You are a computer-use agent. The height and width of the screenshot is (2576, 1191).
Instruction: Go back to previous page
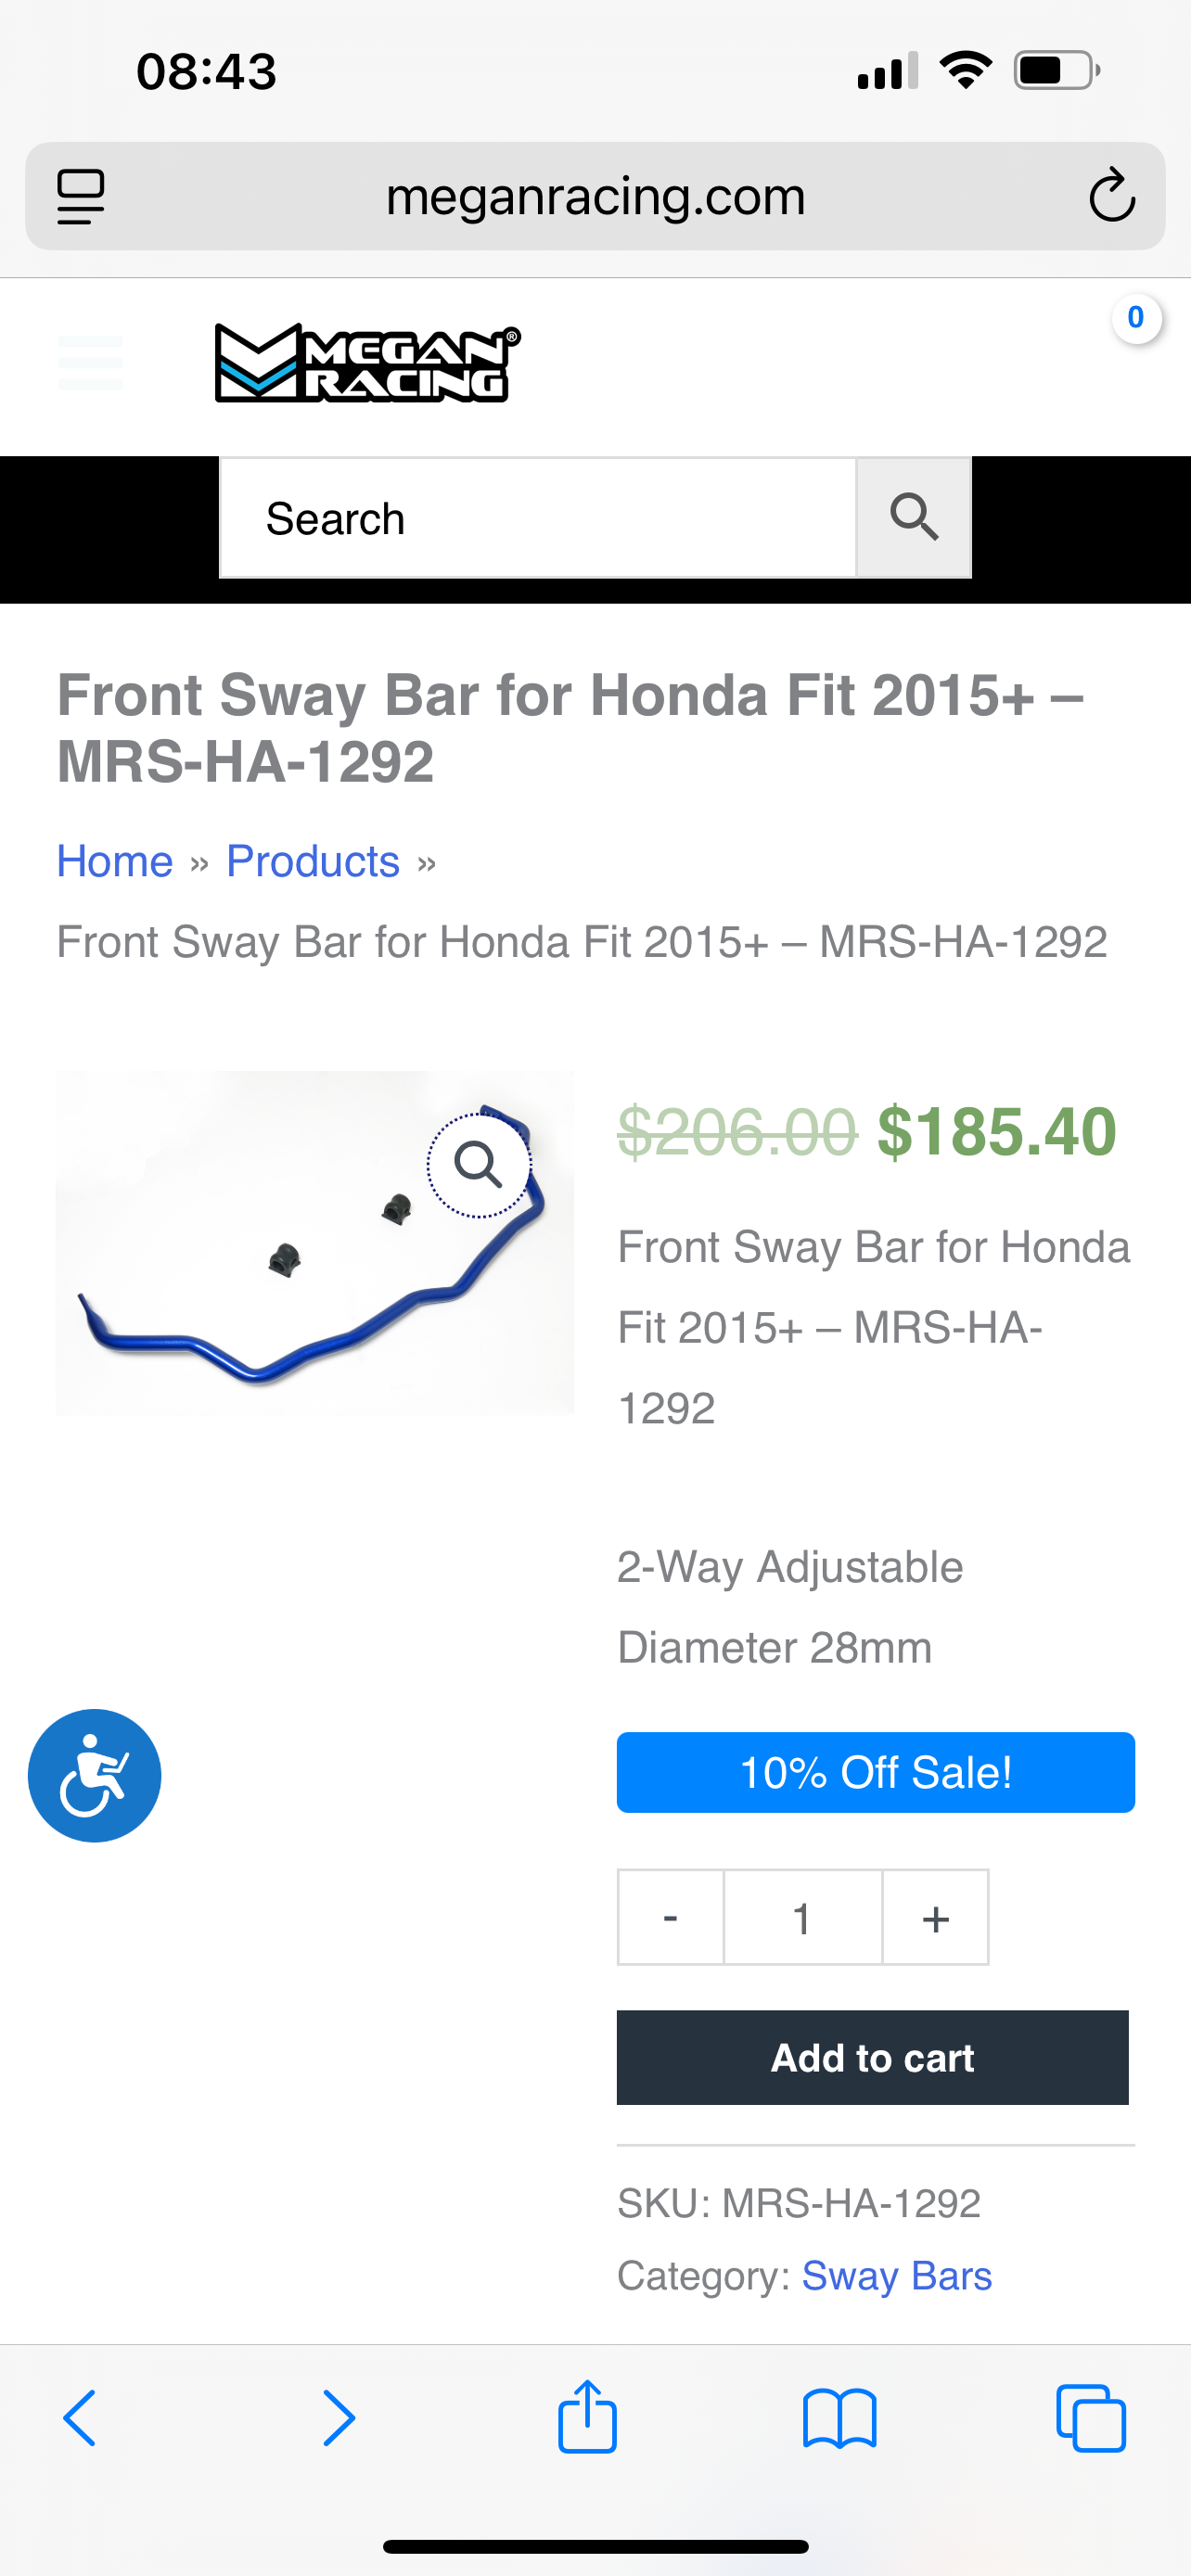coord(80,2418)
